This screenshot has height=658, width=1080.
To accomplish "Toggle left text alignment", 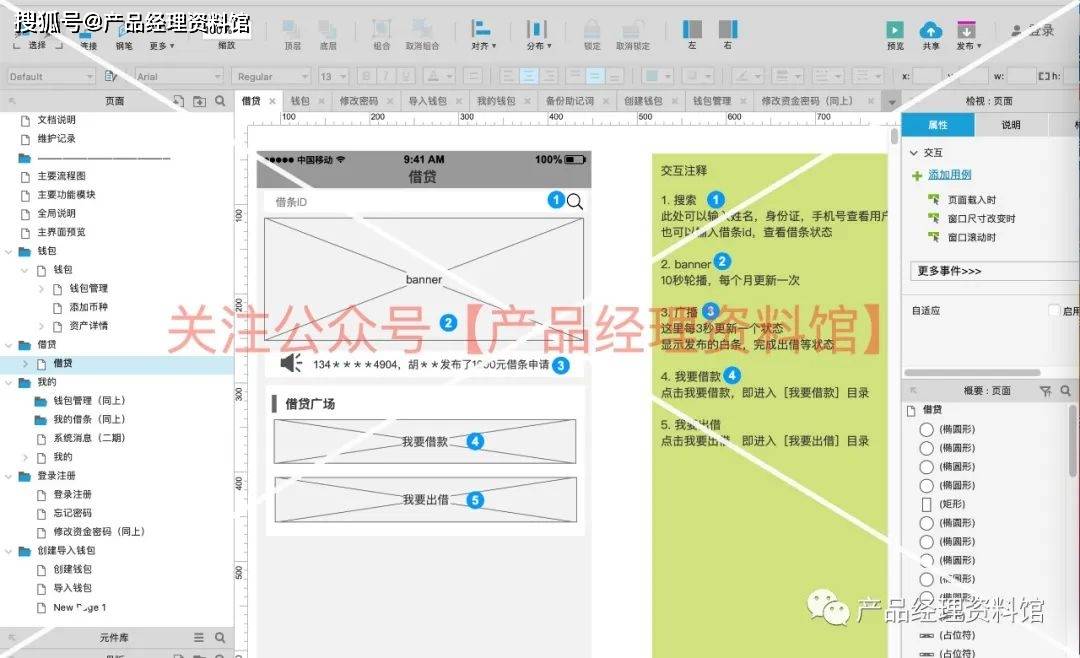I will click(x=508, y=76).
